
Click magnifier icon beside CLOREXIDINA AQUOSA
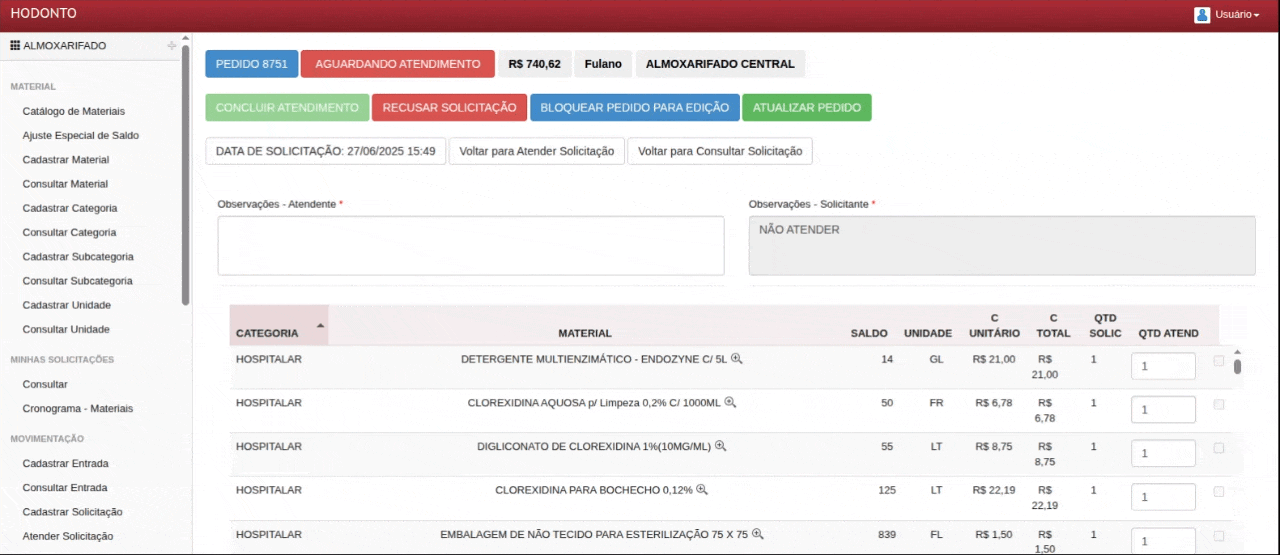[x=730, y=402]
